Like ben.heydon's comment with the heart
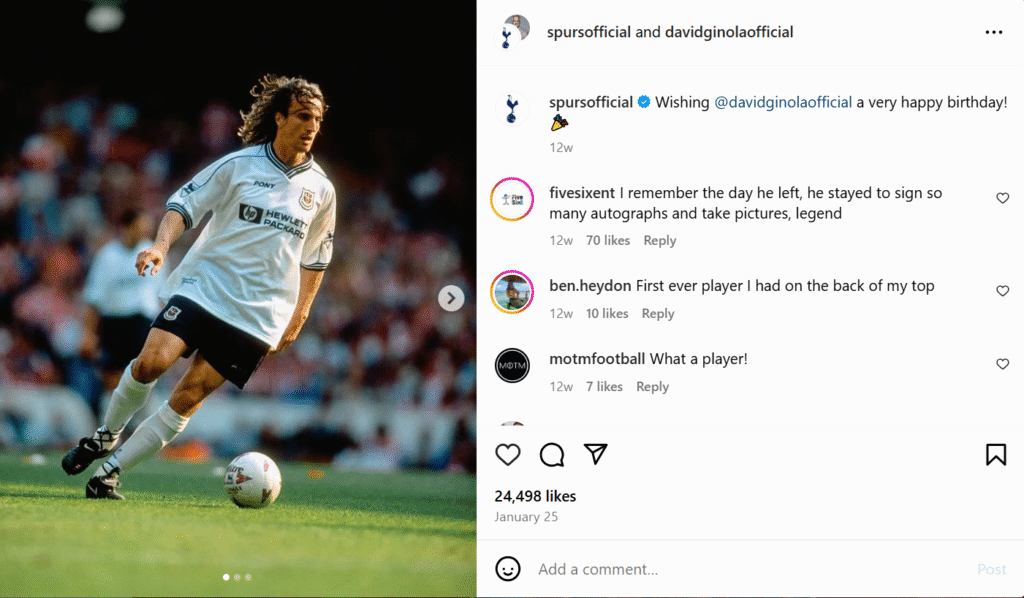 coord(1002,290)
